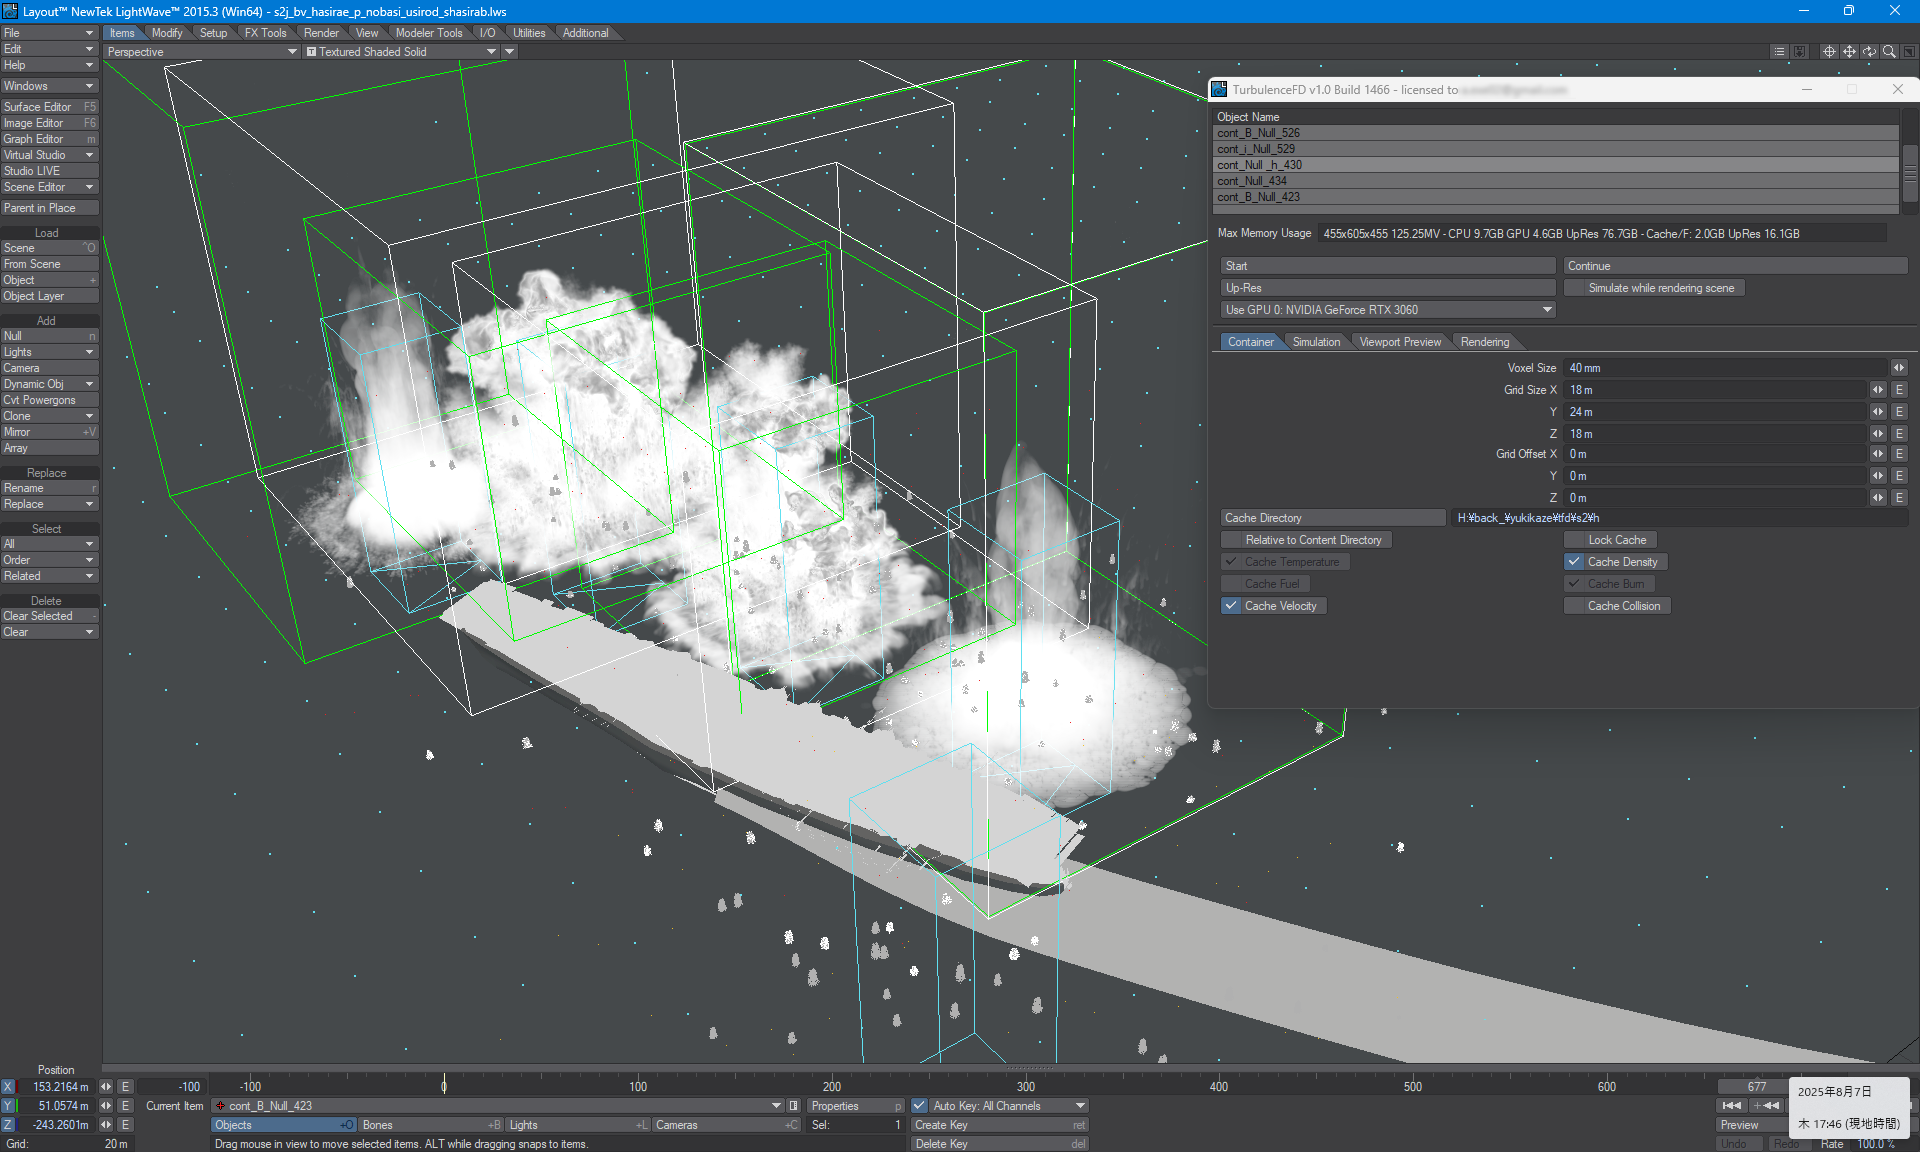Open the FX Tools menu tab
Screen dimensions: 1920x1152
click(265, 33)
